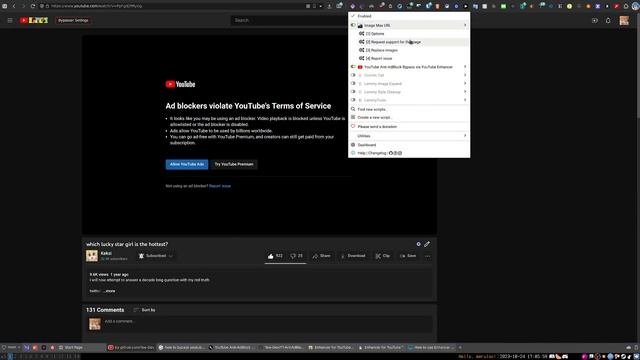Viewport: 640px width, 360px height.
Task: Switch to the How to use Enhancer tab
Action: coord(431,348)
